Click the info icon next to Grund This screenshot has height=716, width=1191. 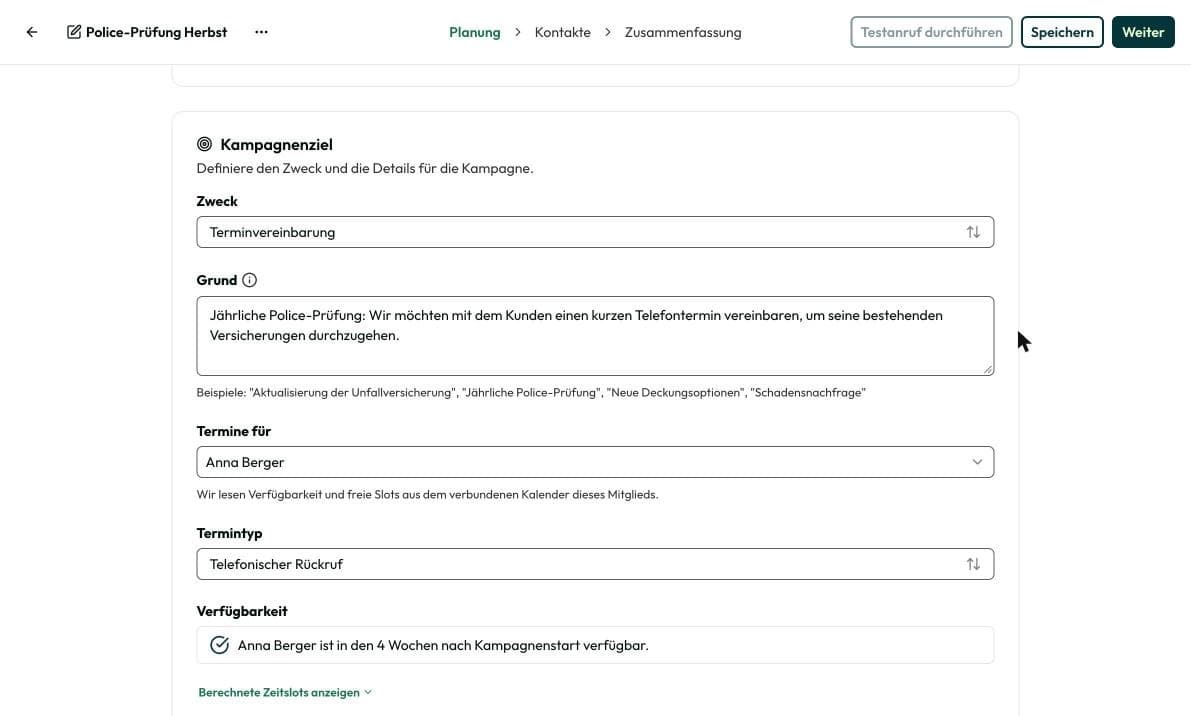[249, 280]
